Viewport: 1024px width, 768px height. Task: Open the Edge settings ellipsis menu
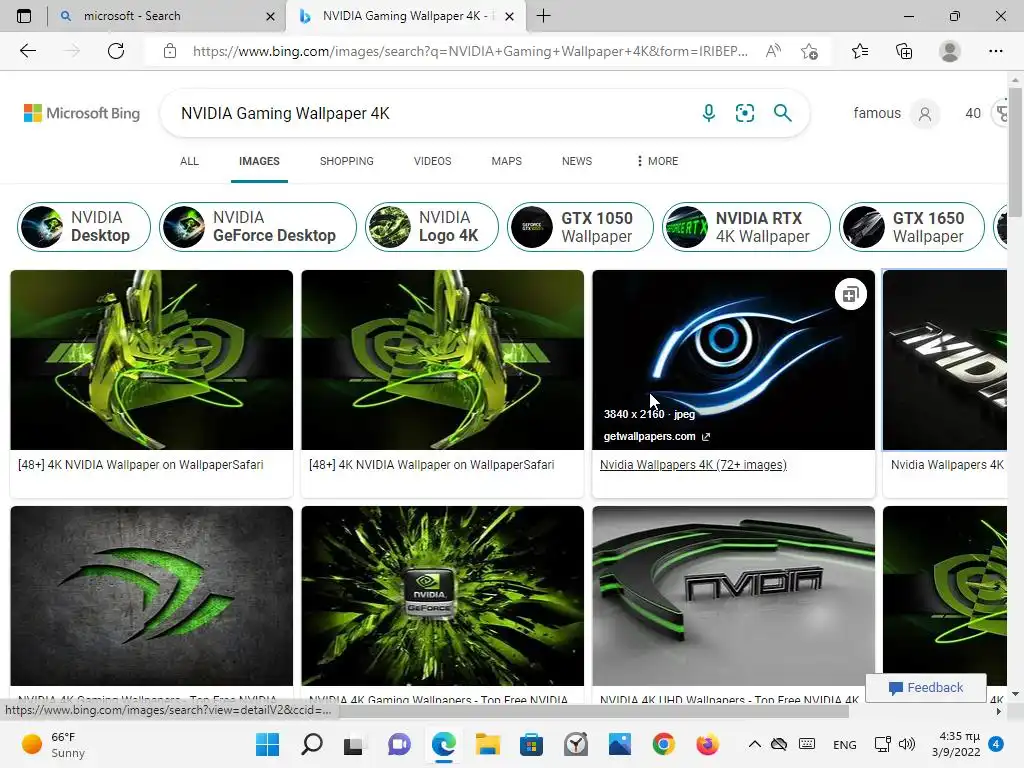(995, 51)
